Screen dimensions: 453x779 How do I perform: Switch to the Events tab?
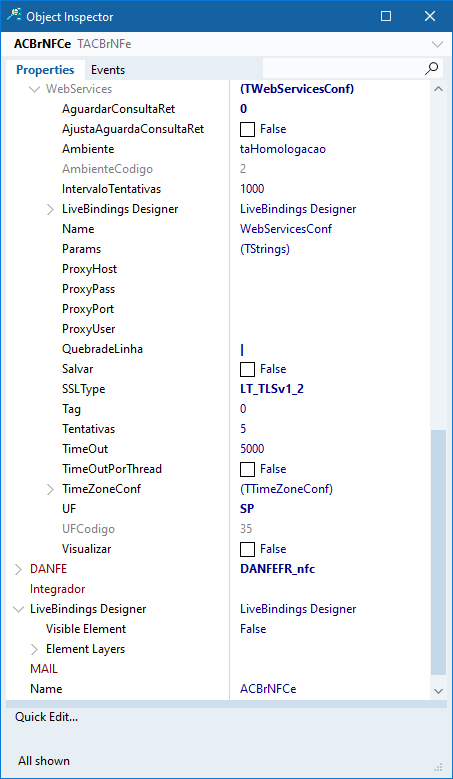coord(108,70)
